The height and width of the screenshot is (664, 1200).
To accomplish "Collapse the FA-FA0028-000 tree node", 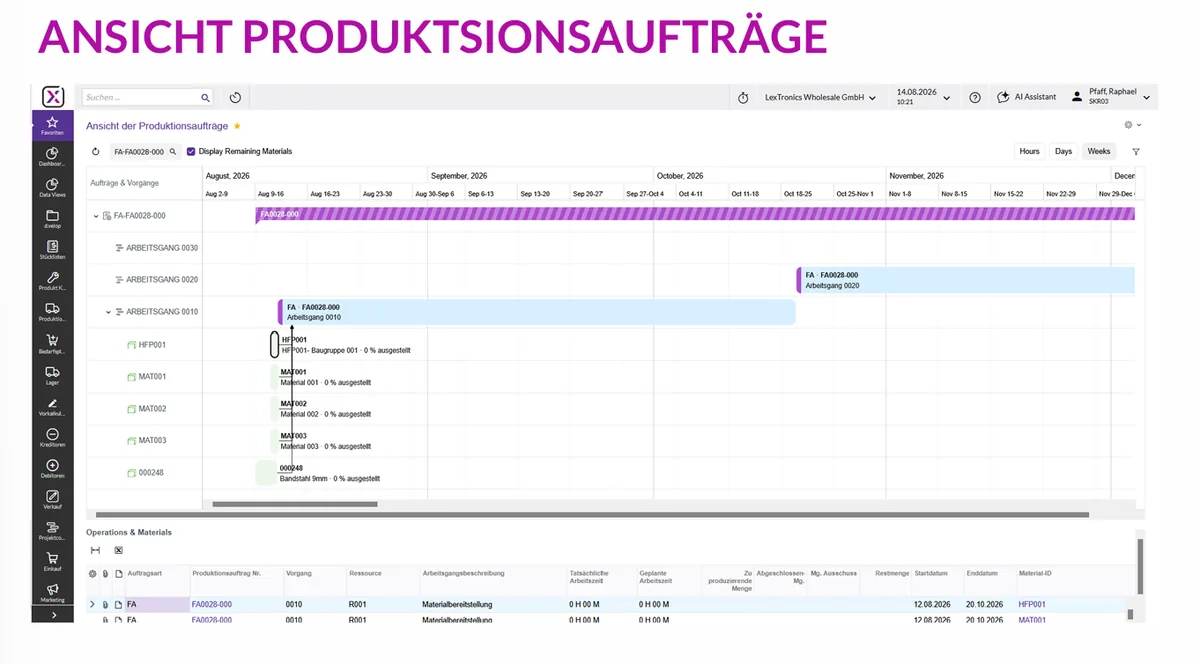I will [96, 216].
